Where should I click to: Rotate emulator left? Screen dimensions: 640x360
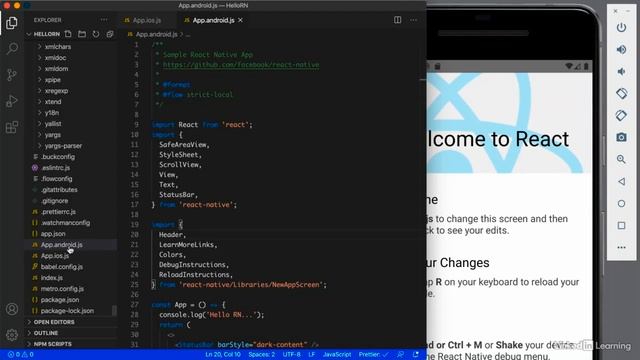621,93
